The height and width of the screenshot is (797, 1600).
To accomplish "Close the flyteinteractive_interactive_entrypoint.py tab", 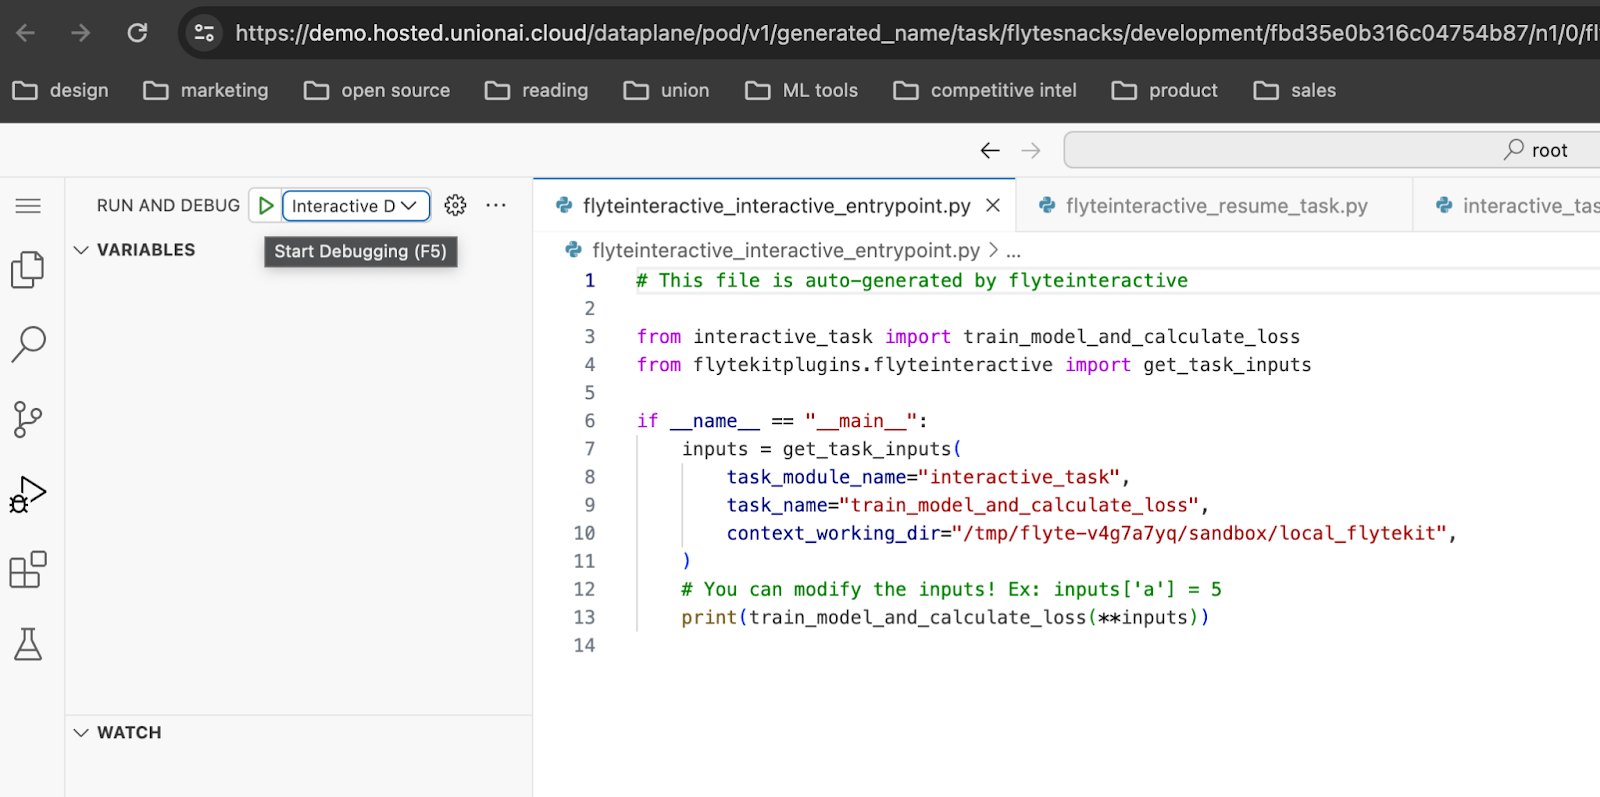I will coord(993,205).
